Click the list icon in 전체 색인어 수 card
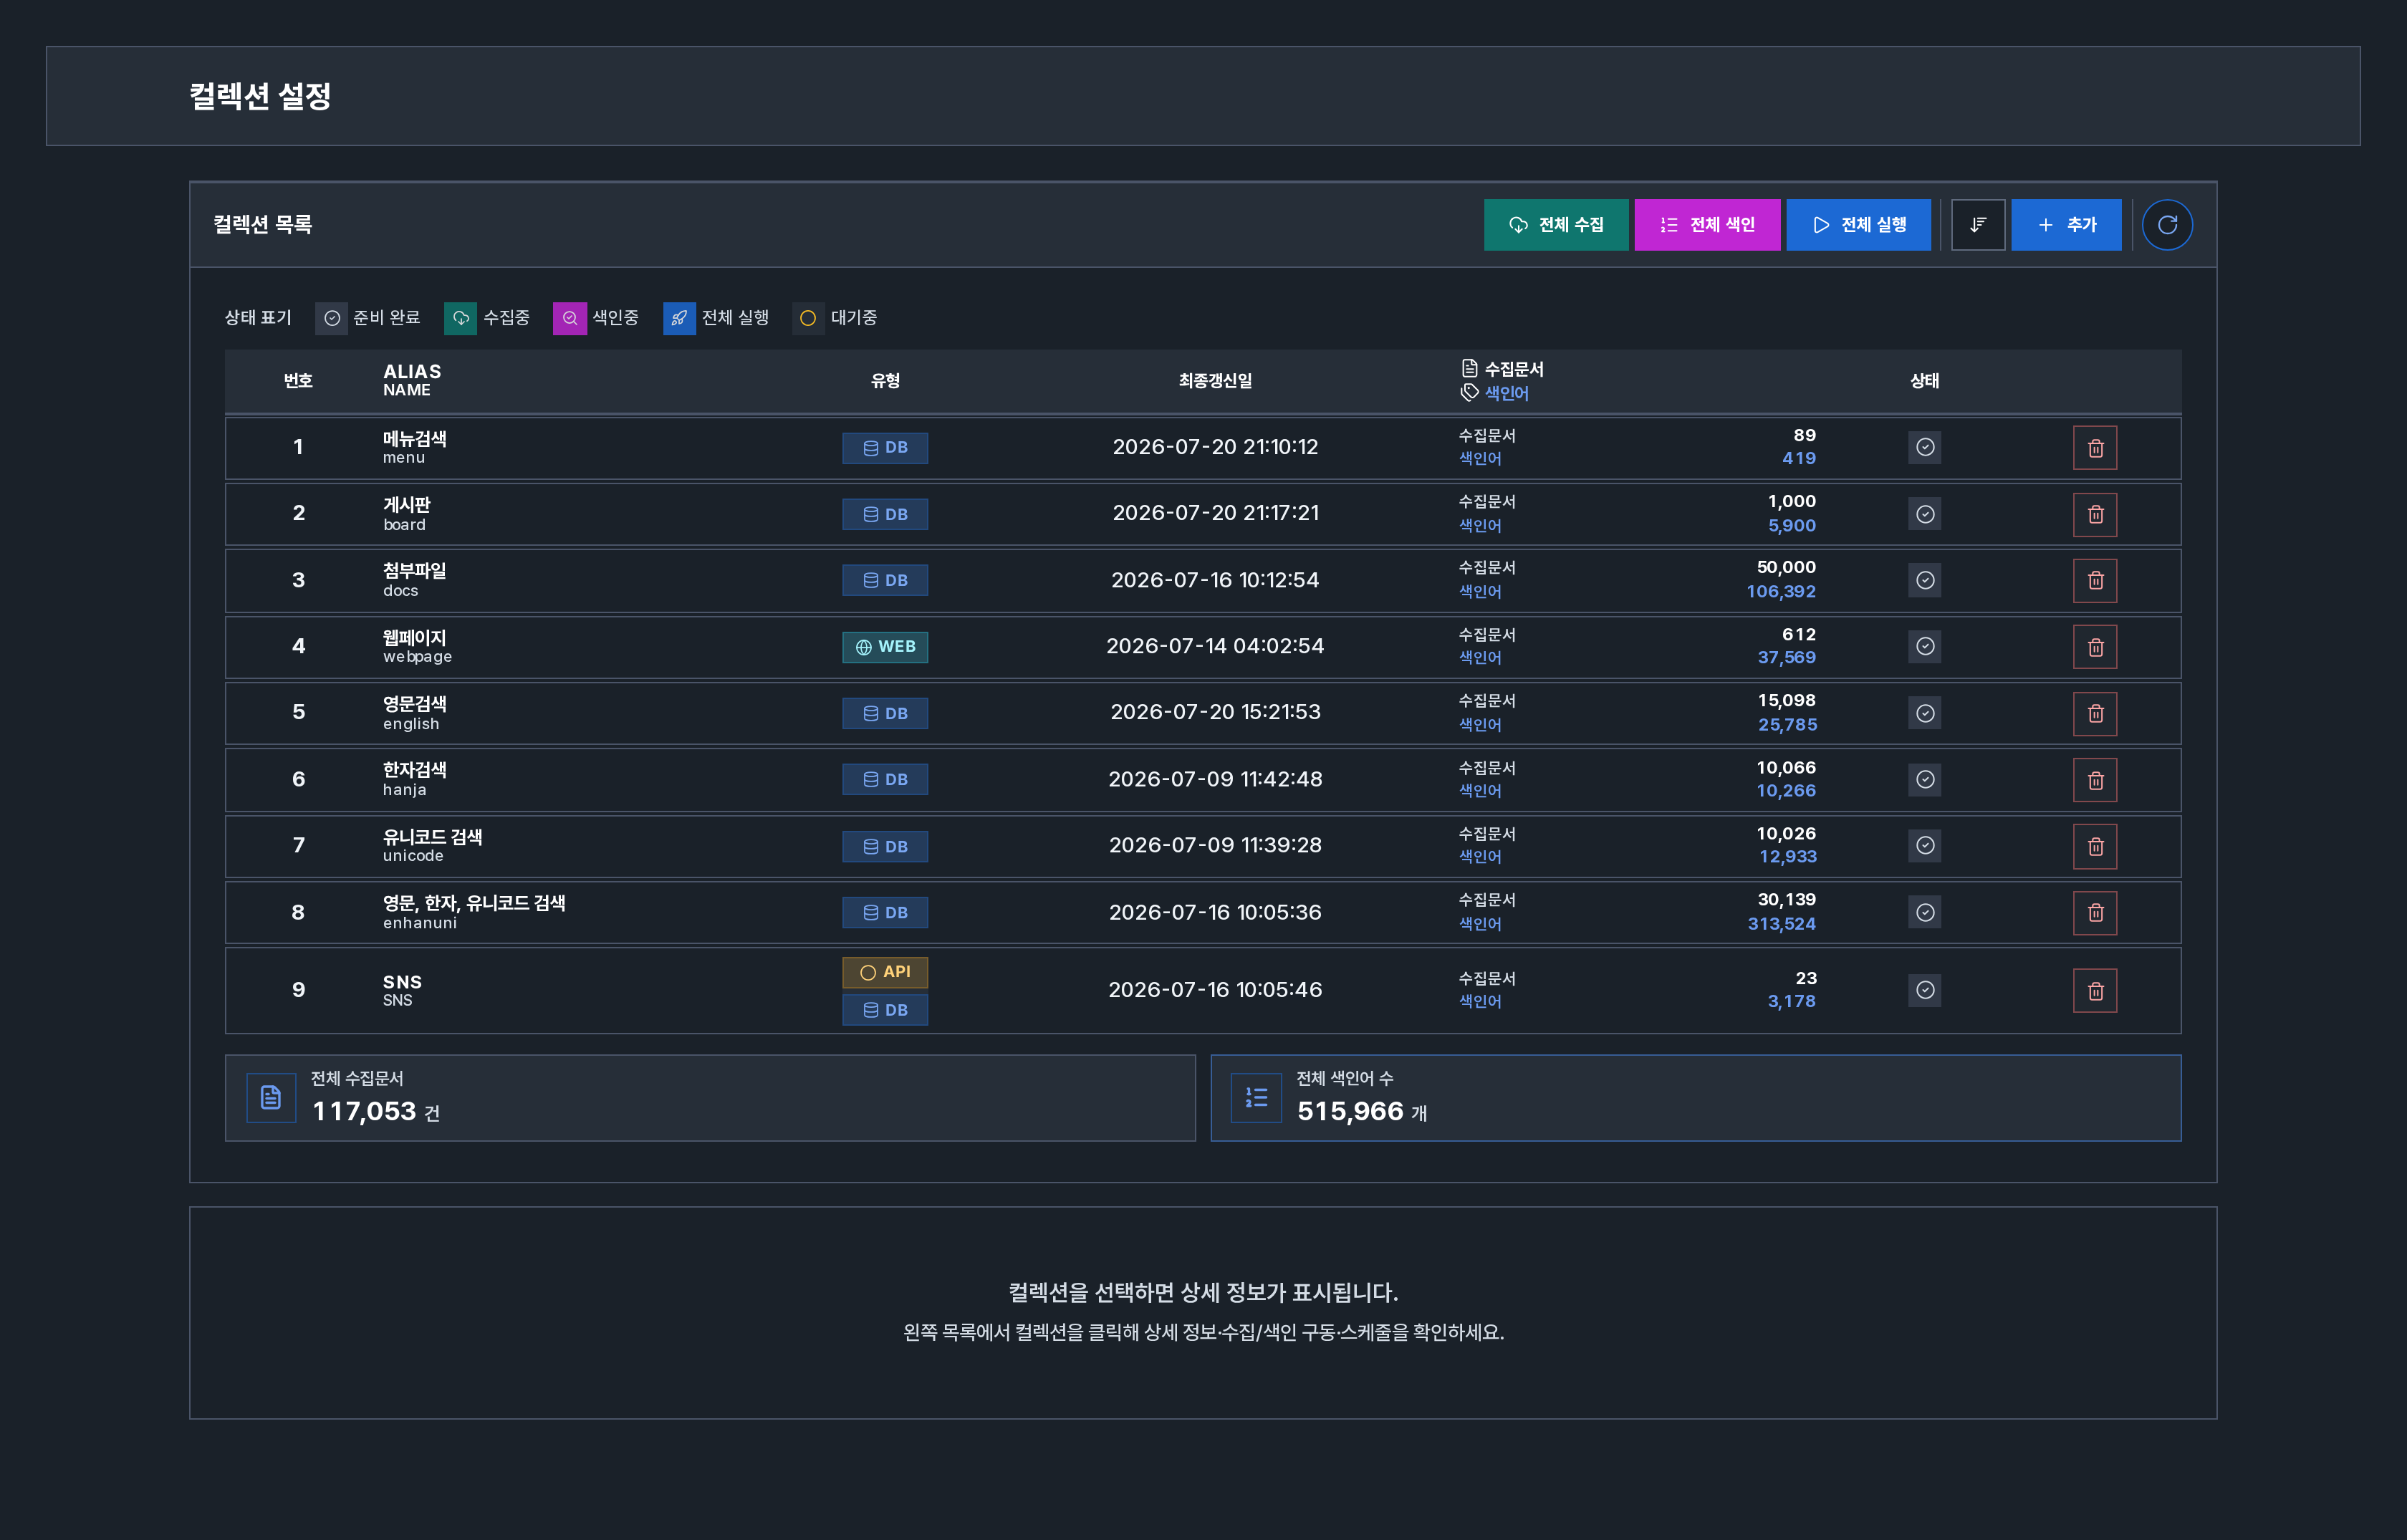 click(x=1257, y=1098)
